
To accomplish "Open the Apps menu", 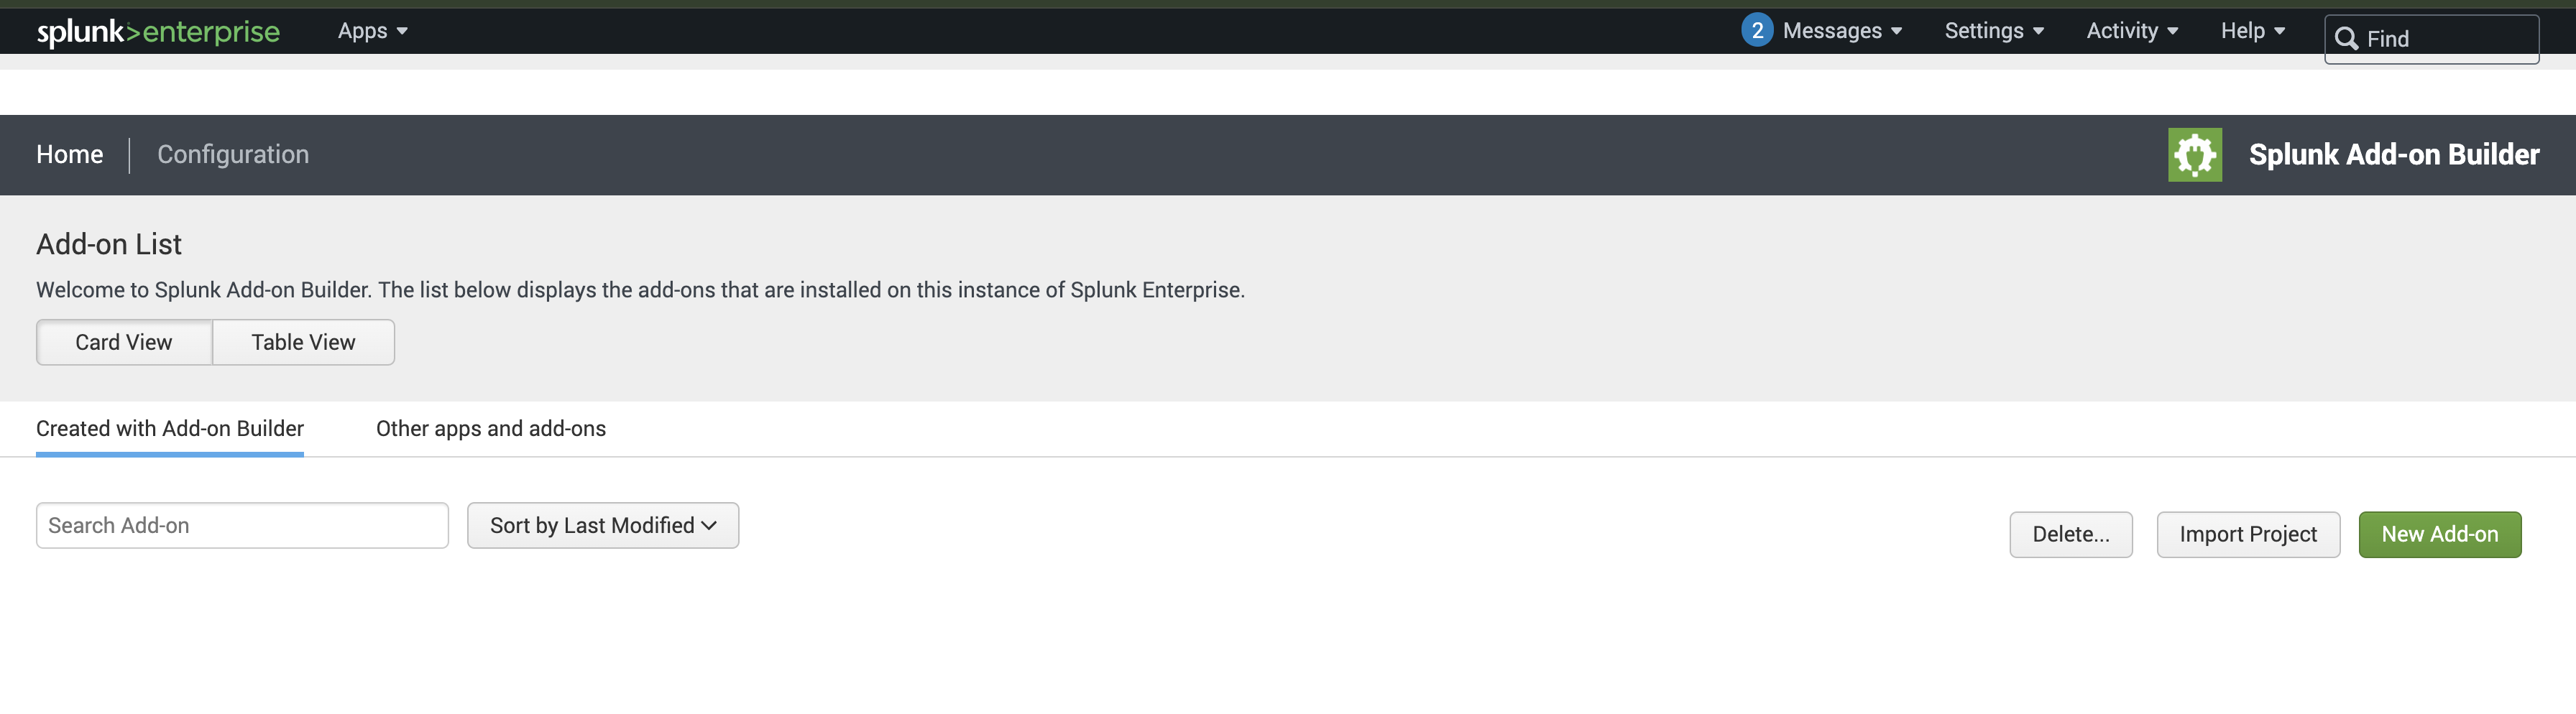I will (x=371, y=31).
